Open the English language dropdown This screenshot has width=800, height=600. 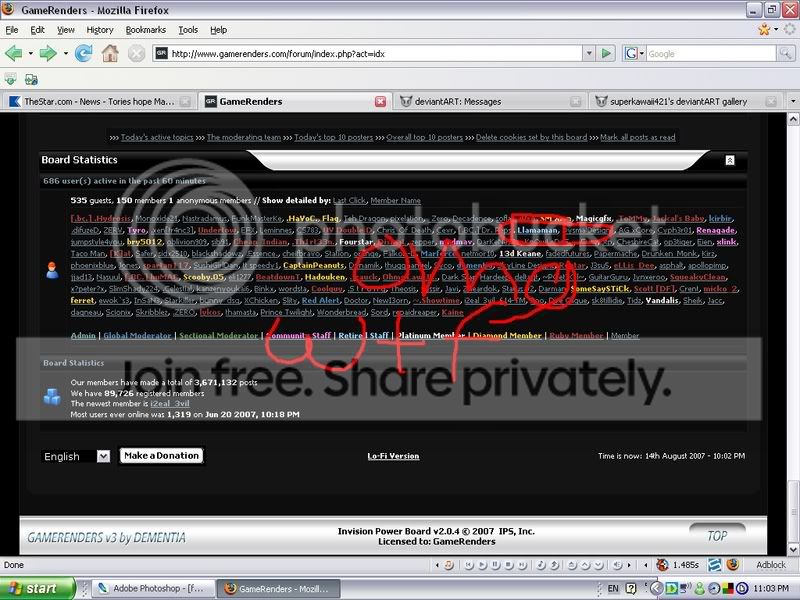[104, 456]
